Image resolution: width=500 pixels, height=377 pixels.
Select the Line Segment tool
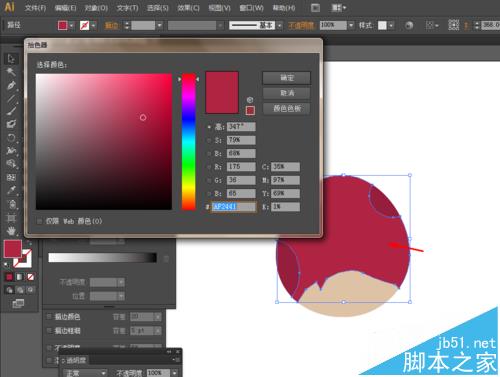tap(11, 98)
